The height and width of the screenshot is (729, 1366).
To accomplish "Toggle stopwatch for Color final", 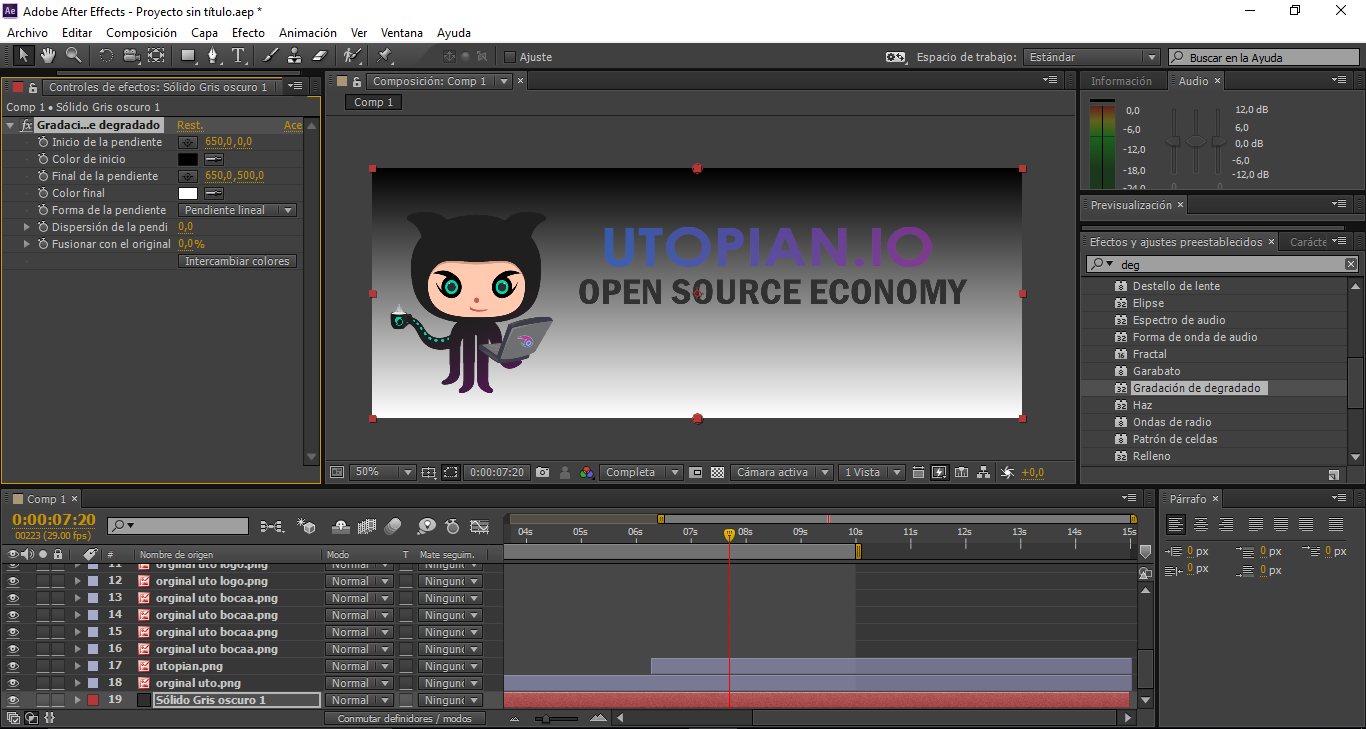I will pos(43,193).
